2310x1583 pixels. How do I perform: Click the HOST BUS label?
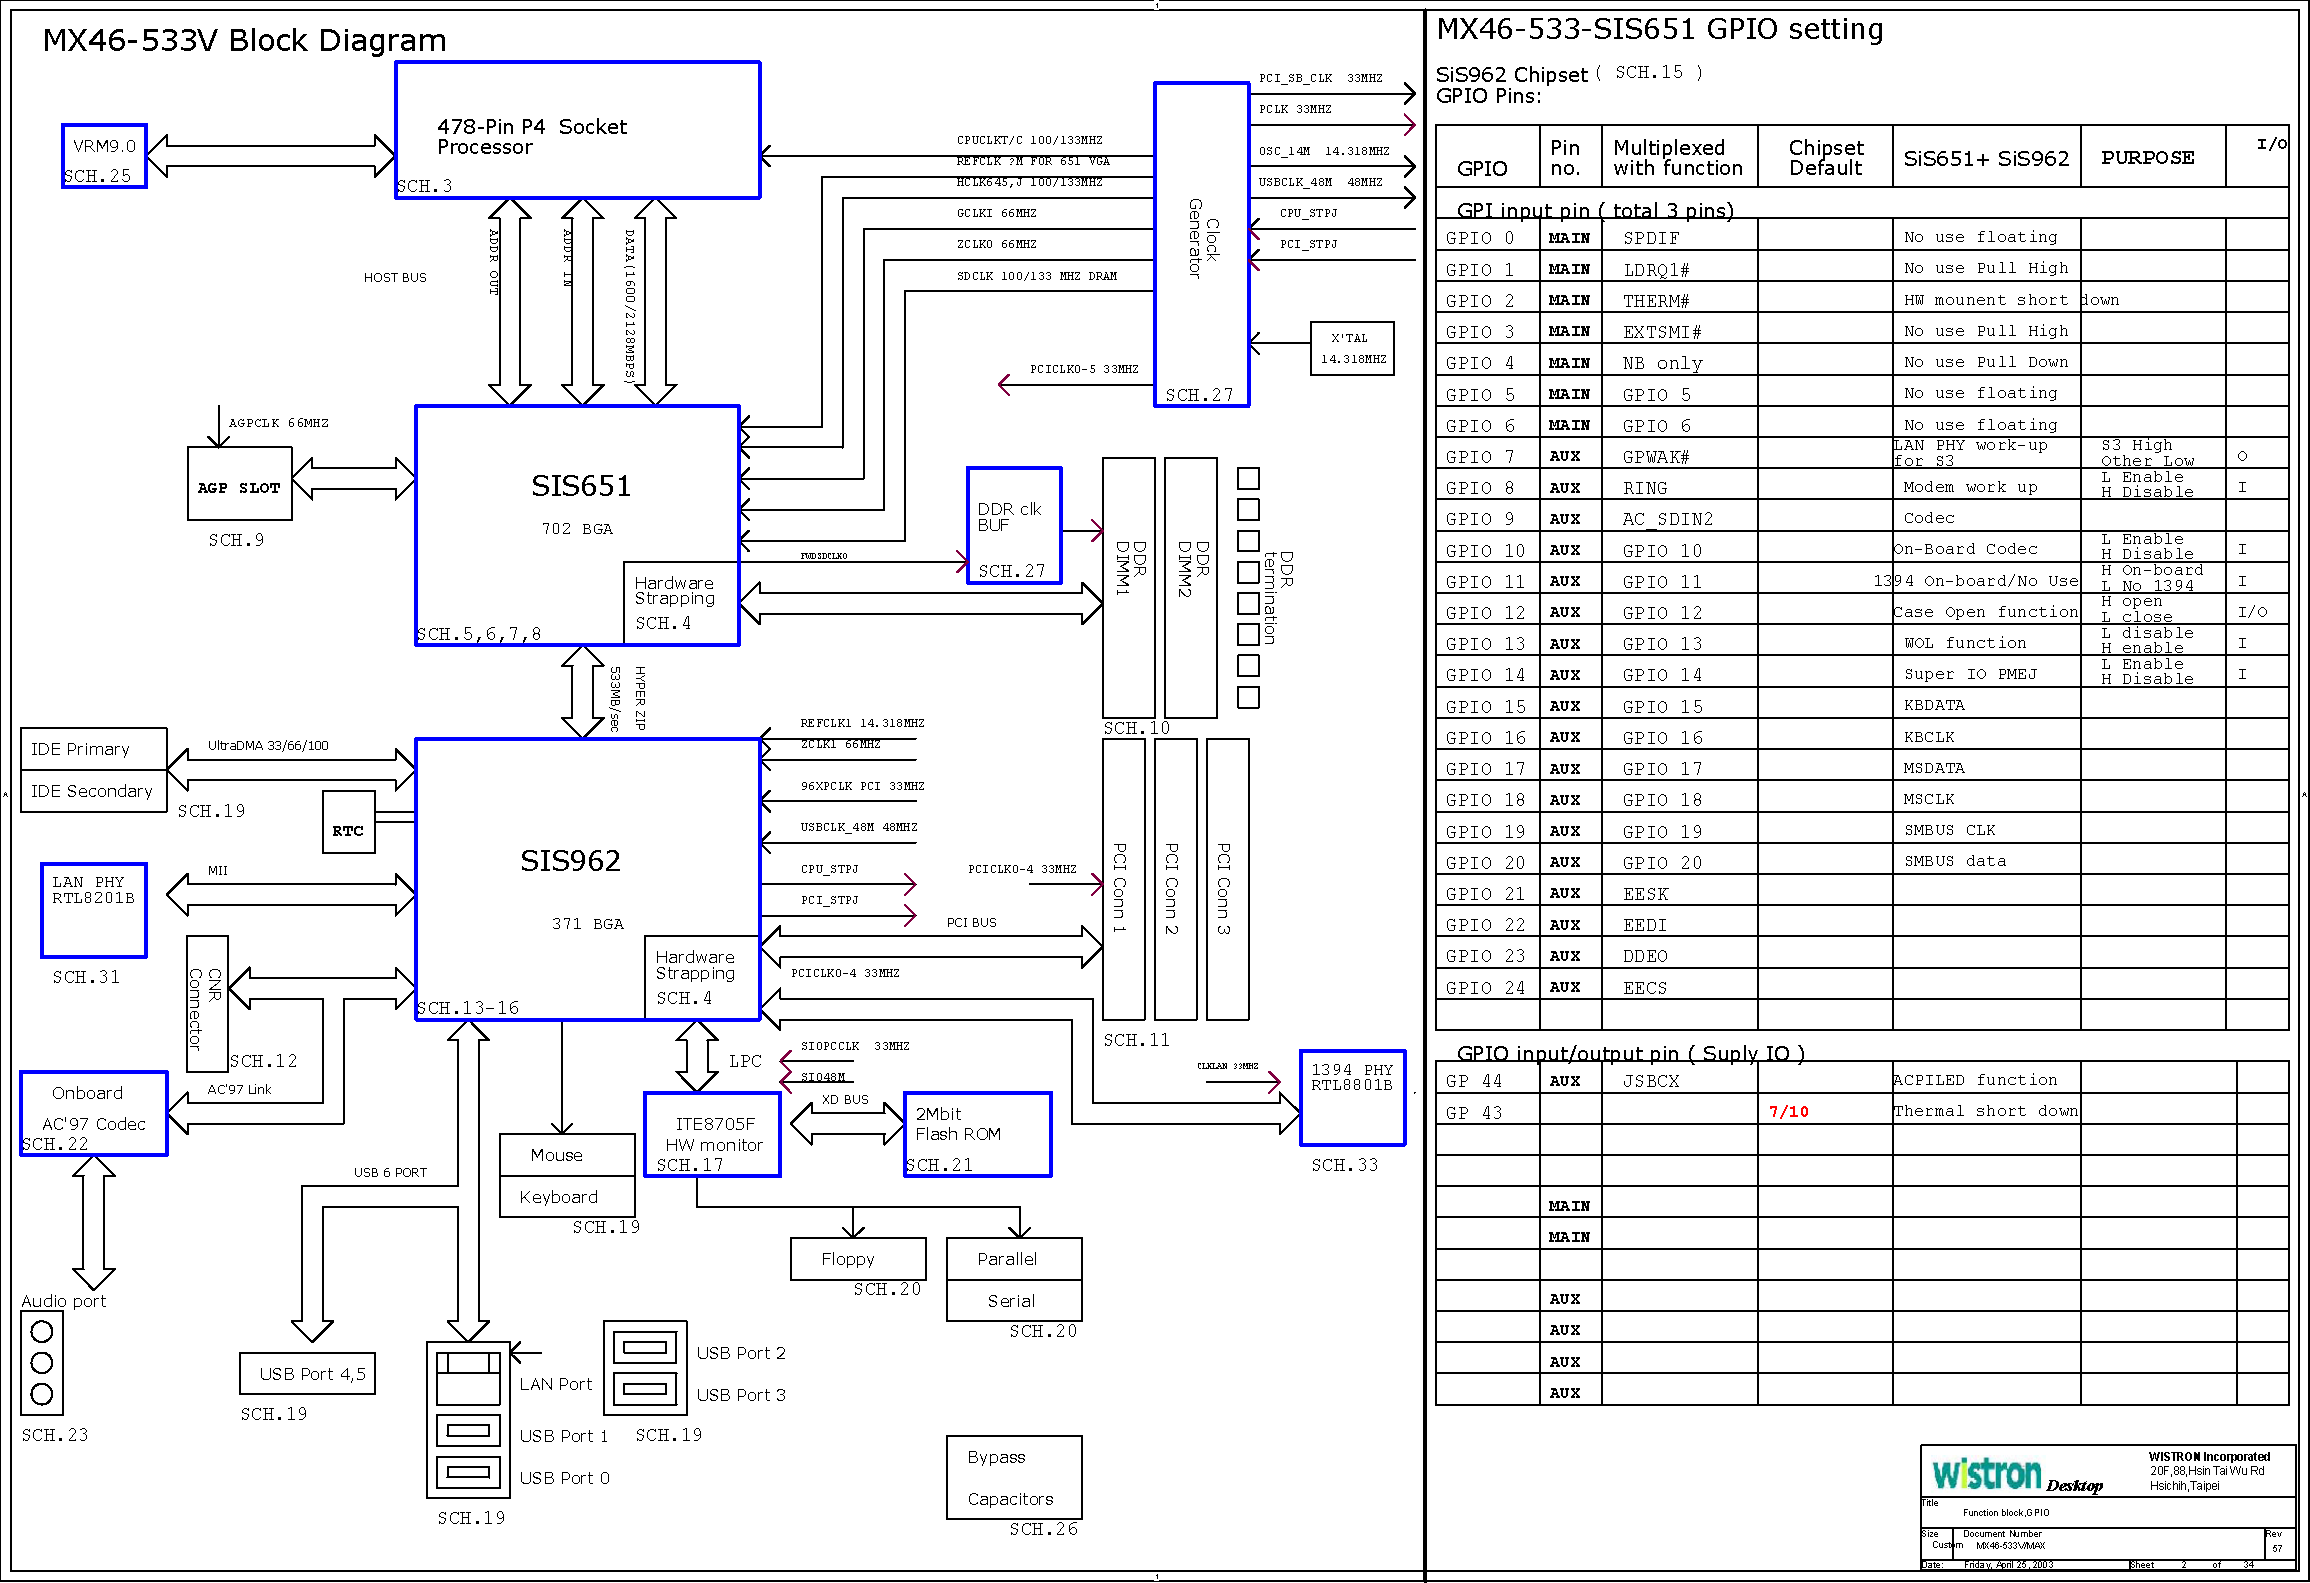pyautogui.click(x=395, y=278)
